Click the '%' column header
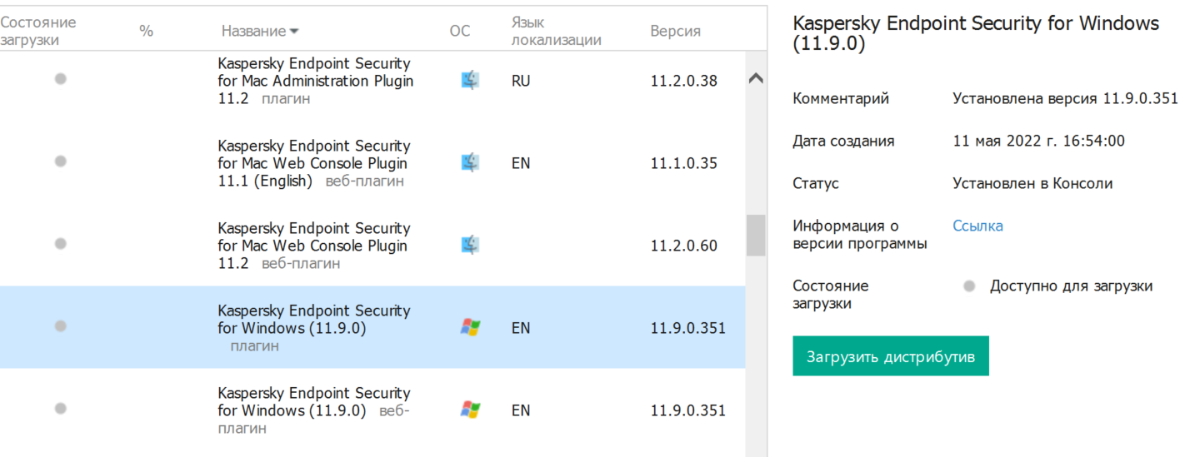Viewport: 1200px width, 457px height. tap(147, 31)
